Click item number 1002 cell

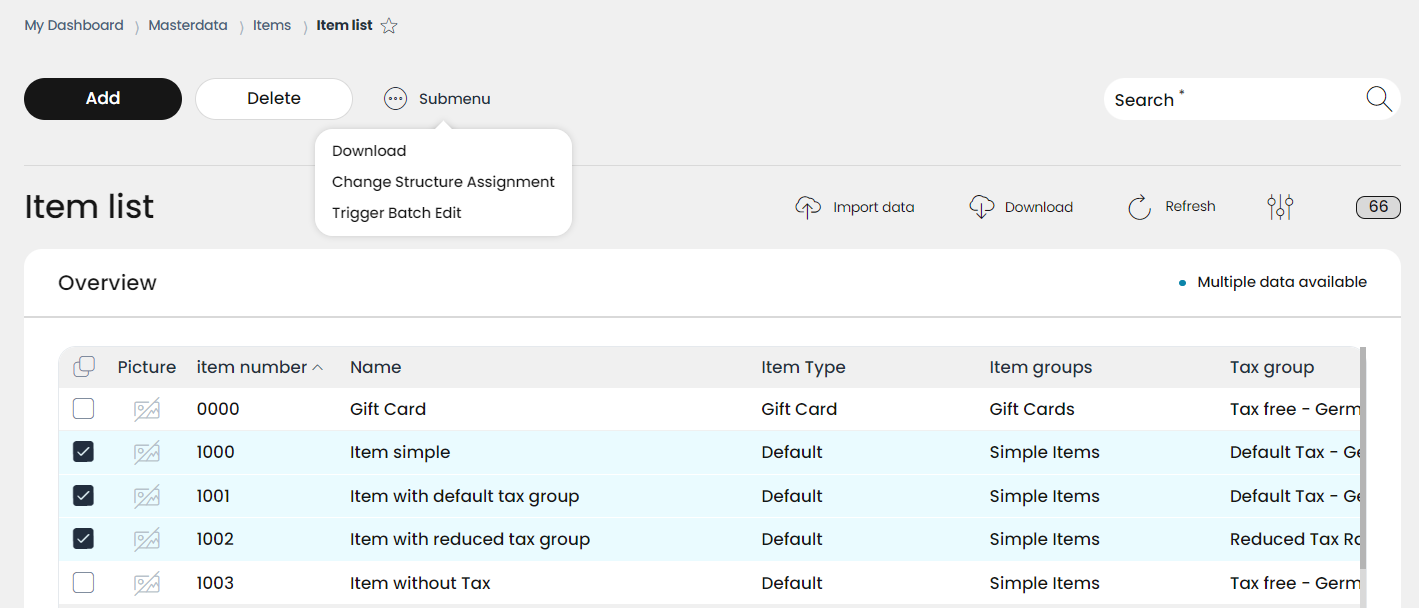coord(215,539)
